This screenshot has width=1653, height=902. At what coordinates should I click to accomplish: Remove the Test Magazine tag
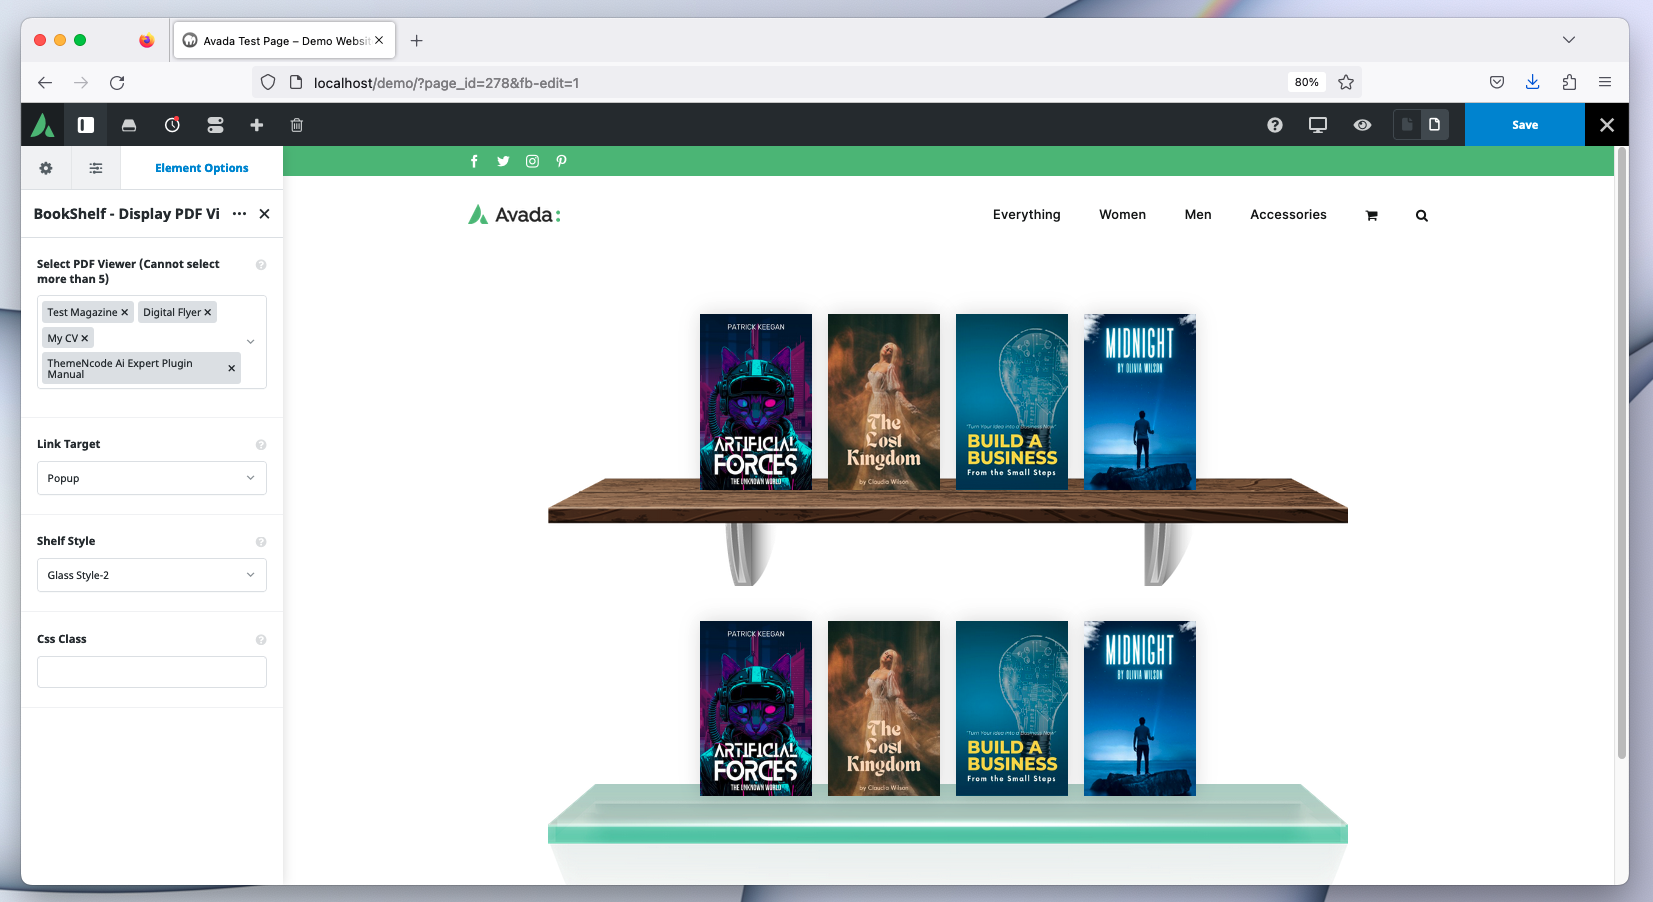pos(125,313)
